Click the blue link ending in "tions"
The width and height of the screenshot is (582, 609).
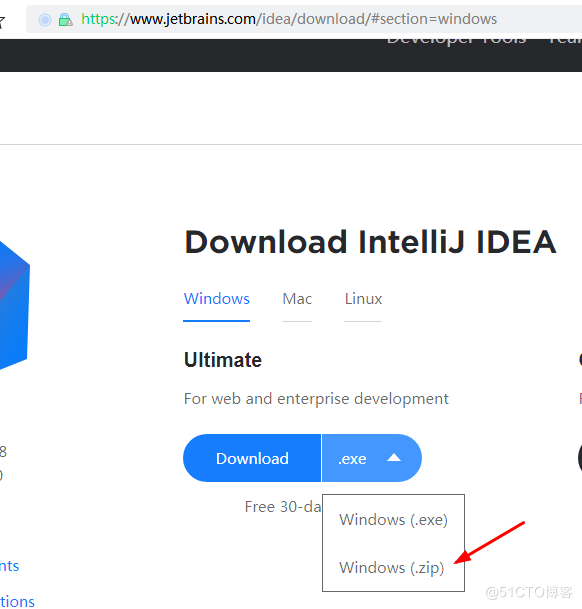(x=17, y=602)
